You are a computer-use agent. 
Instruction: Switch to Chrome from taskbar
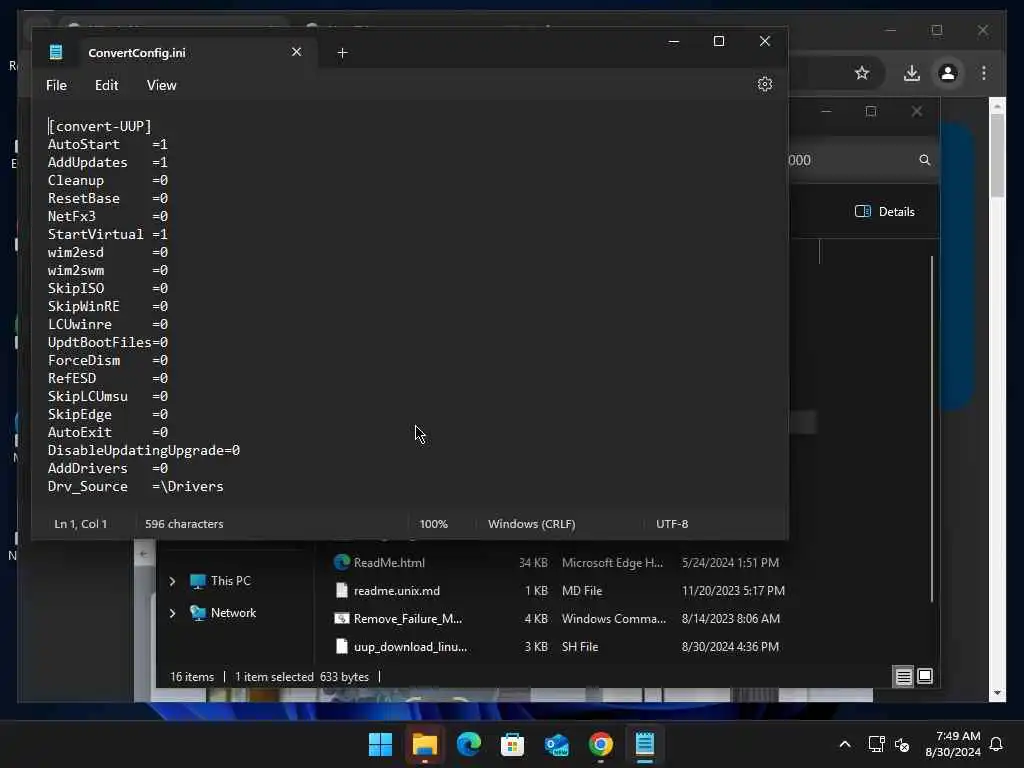600,744
